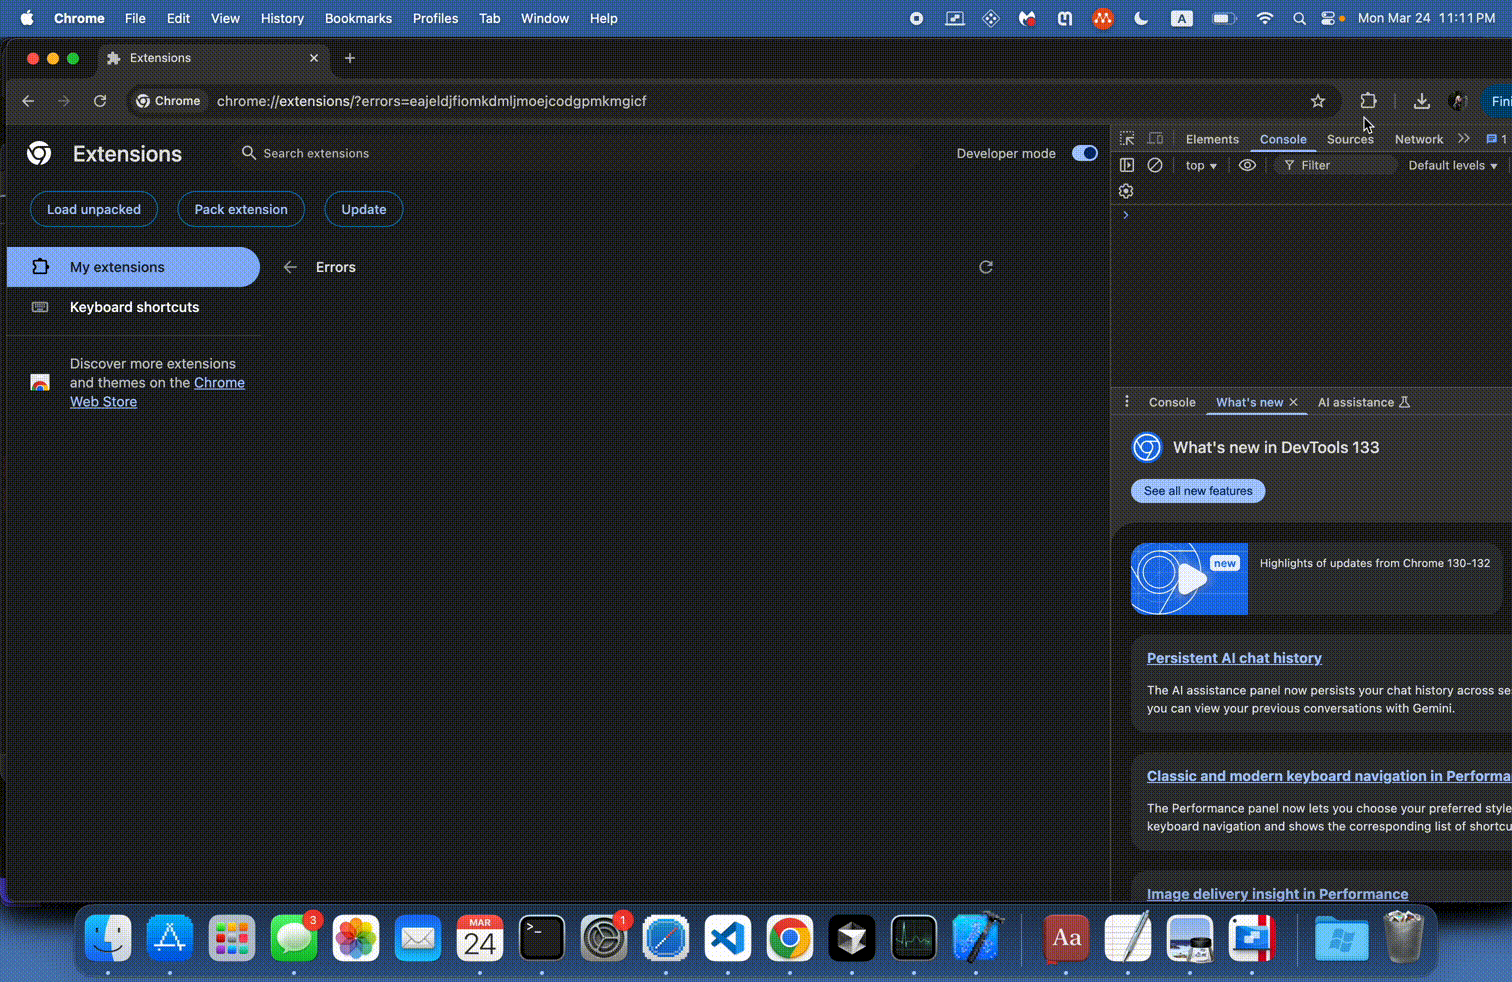Screen dimensions: 1512x982
Task: Open Terminal from the Dock
Action: [542, 938]
